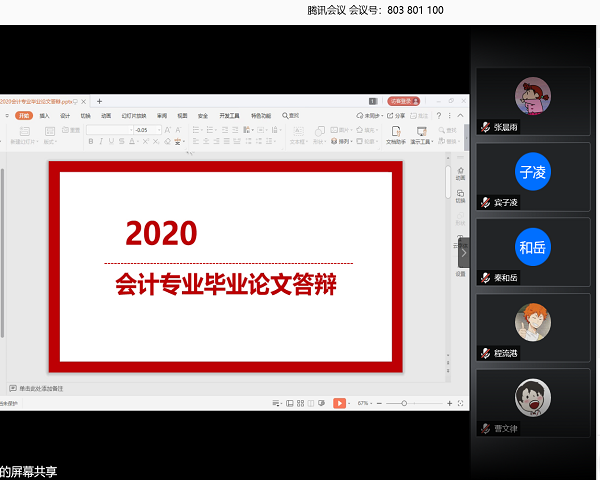Click the 访客登录 login button

click(401, 101)
